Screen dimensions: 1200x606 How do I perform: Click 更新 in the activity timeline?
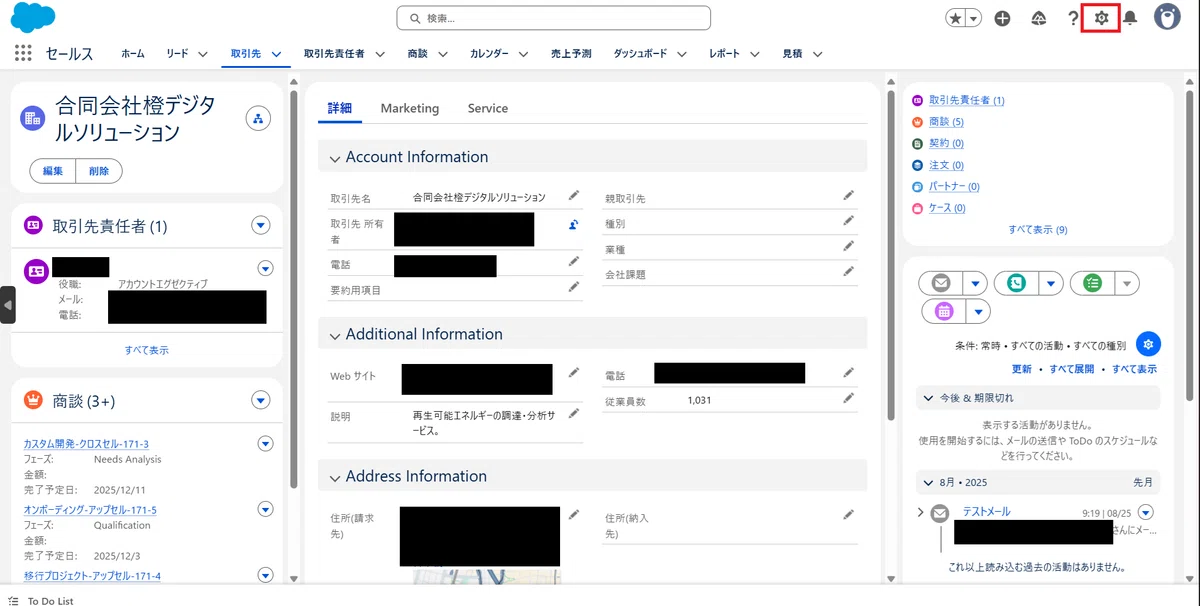(1021, 369)
